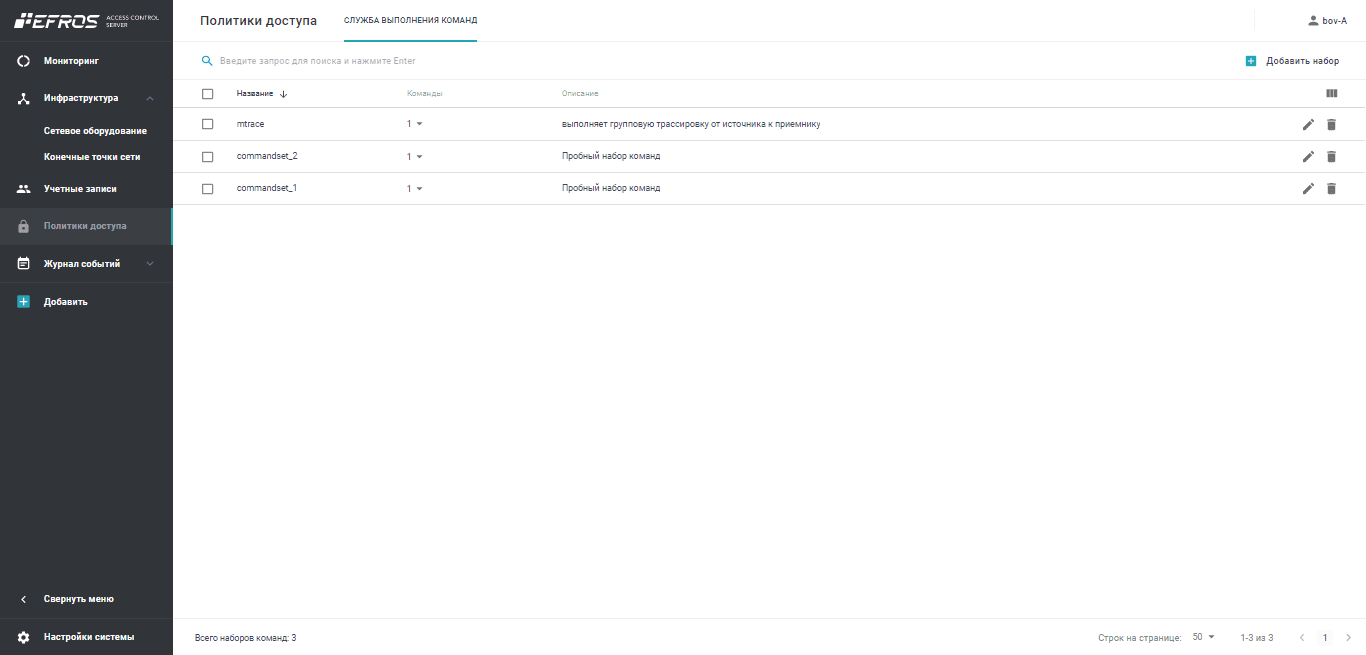This screenshot has height=655, width=1366.
Task: Select Политики доступа menu item
Action: pos(86,226)
